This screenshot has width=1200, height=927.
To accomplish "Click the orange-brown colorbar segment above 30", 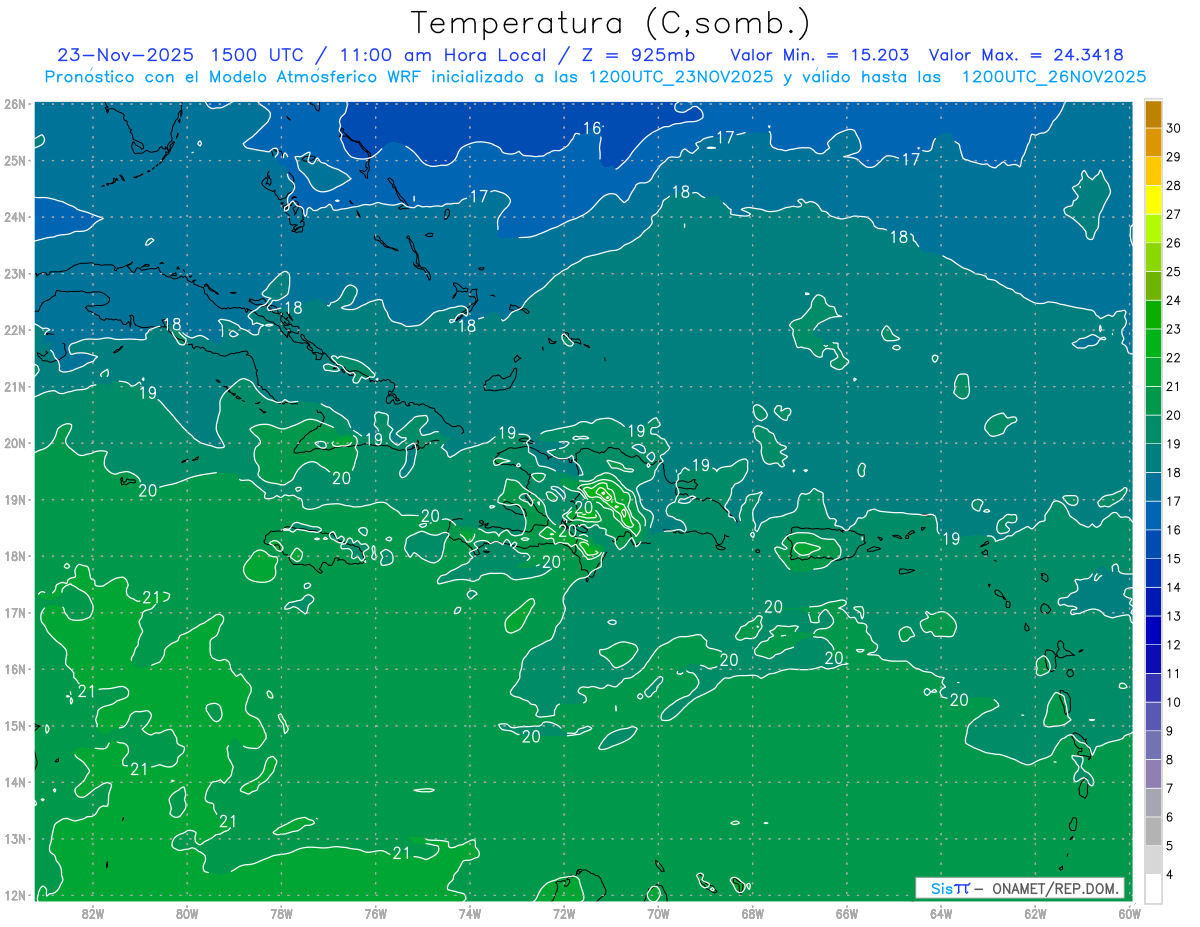I will coord(1153,113).
